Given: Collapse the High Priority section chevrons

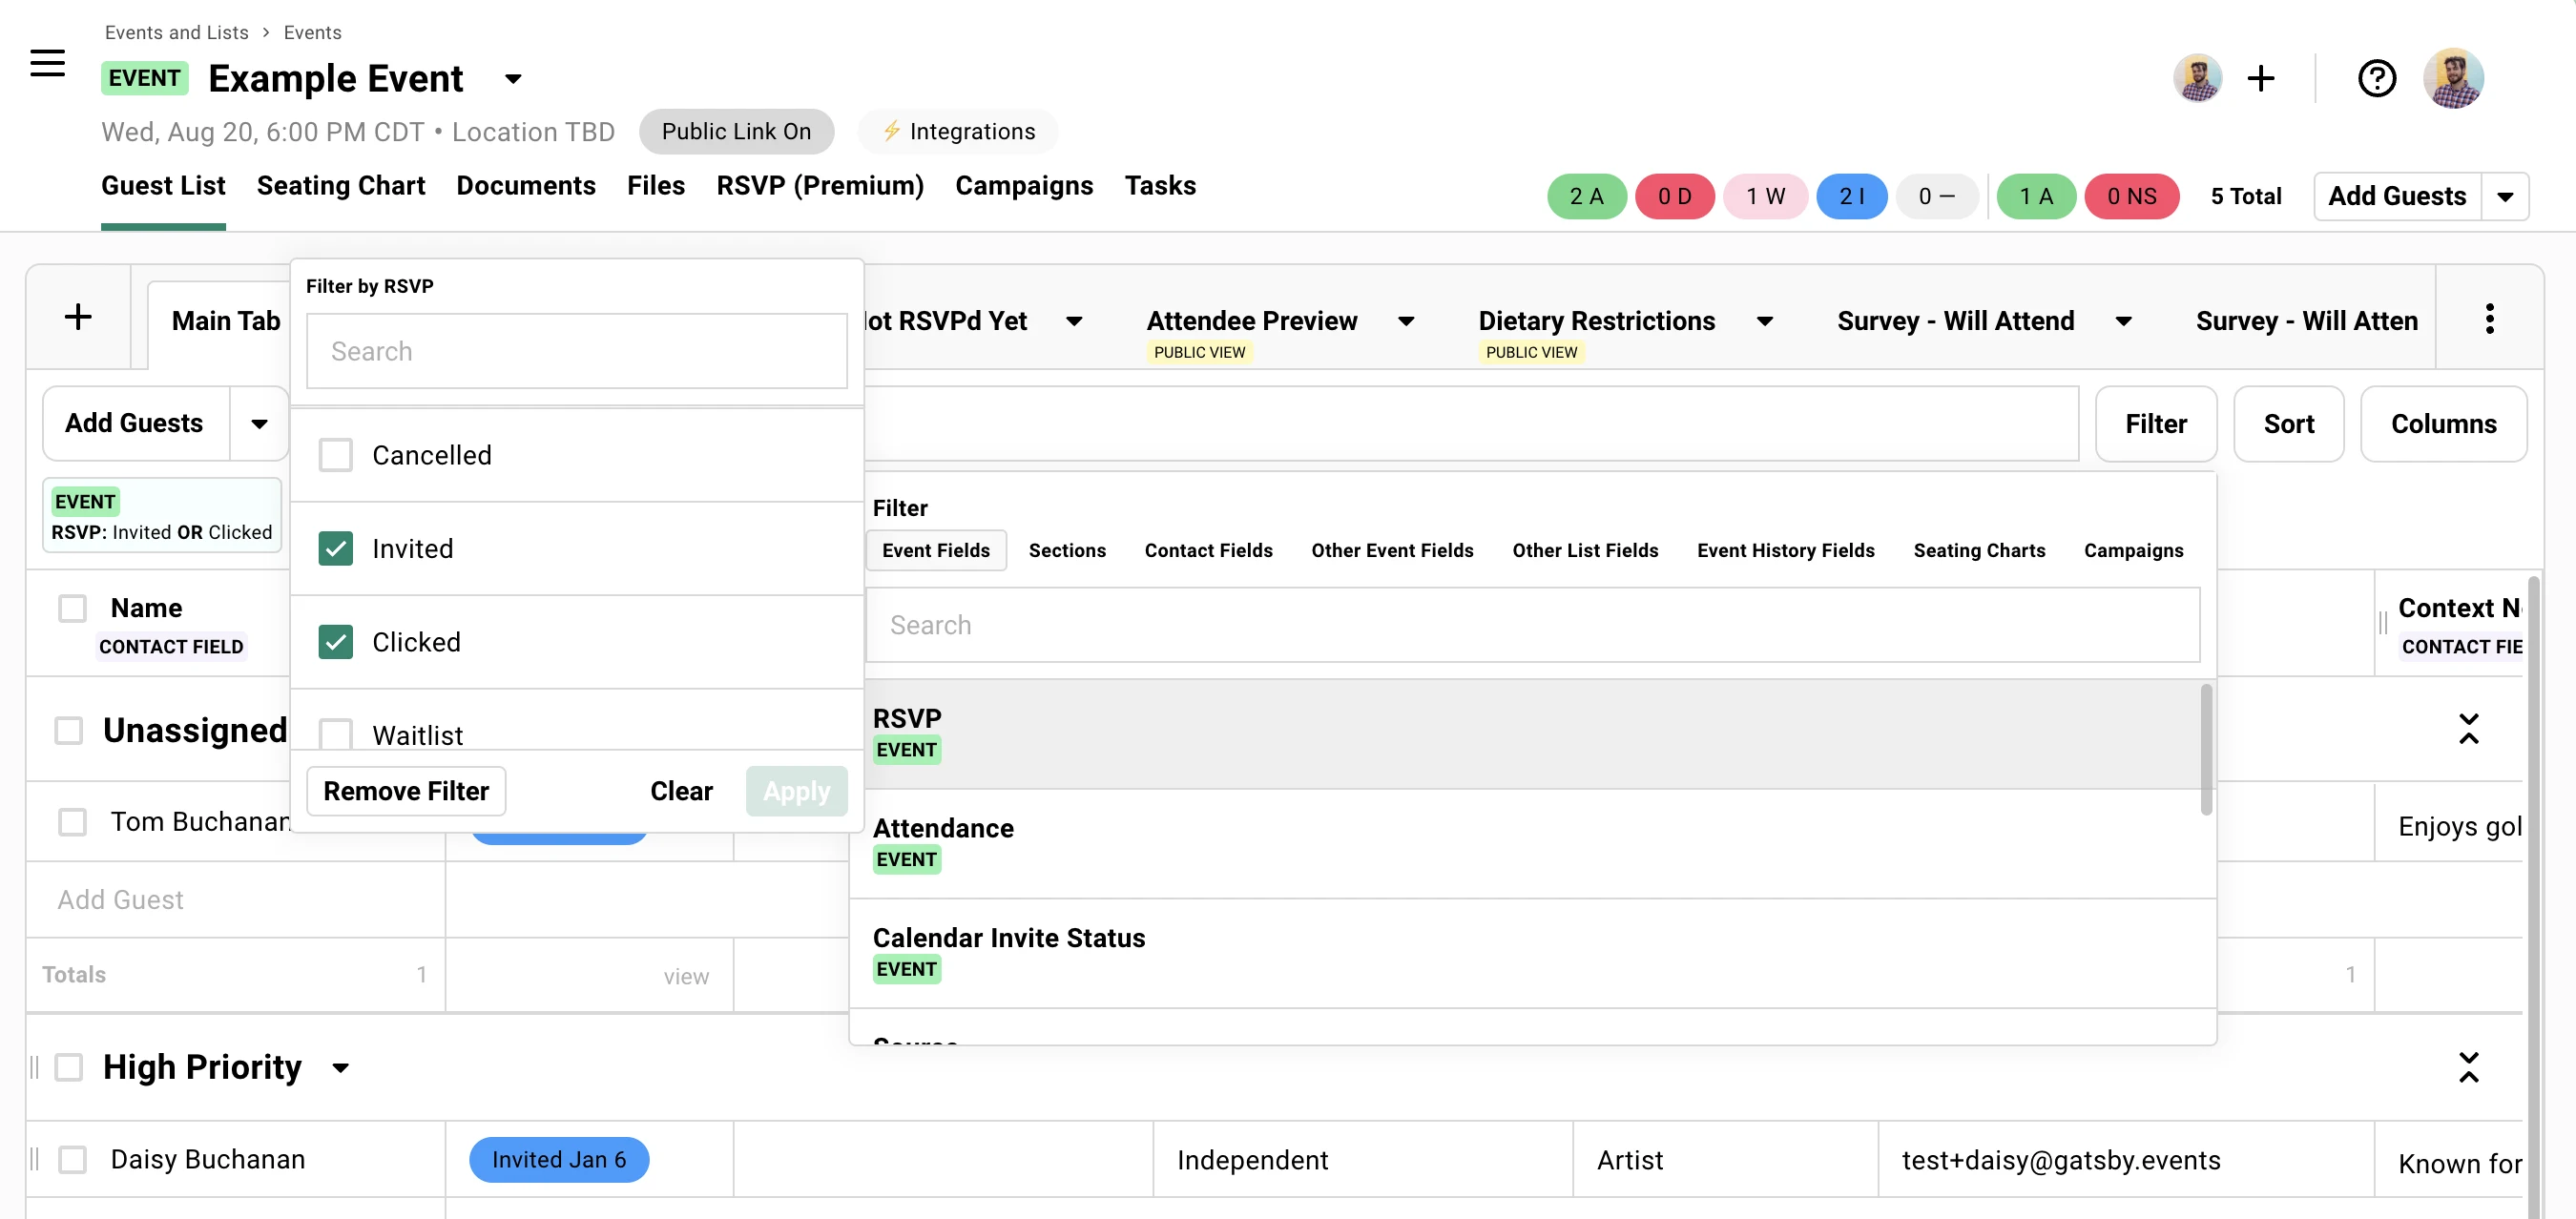Looking at the screenshot, I should click(2468, 1067).
